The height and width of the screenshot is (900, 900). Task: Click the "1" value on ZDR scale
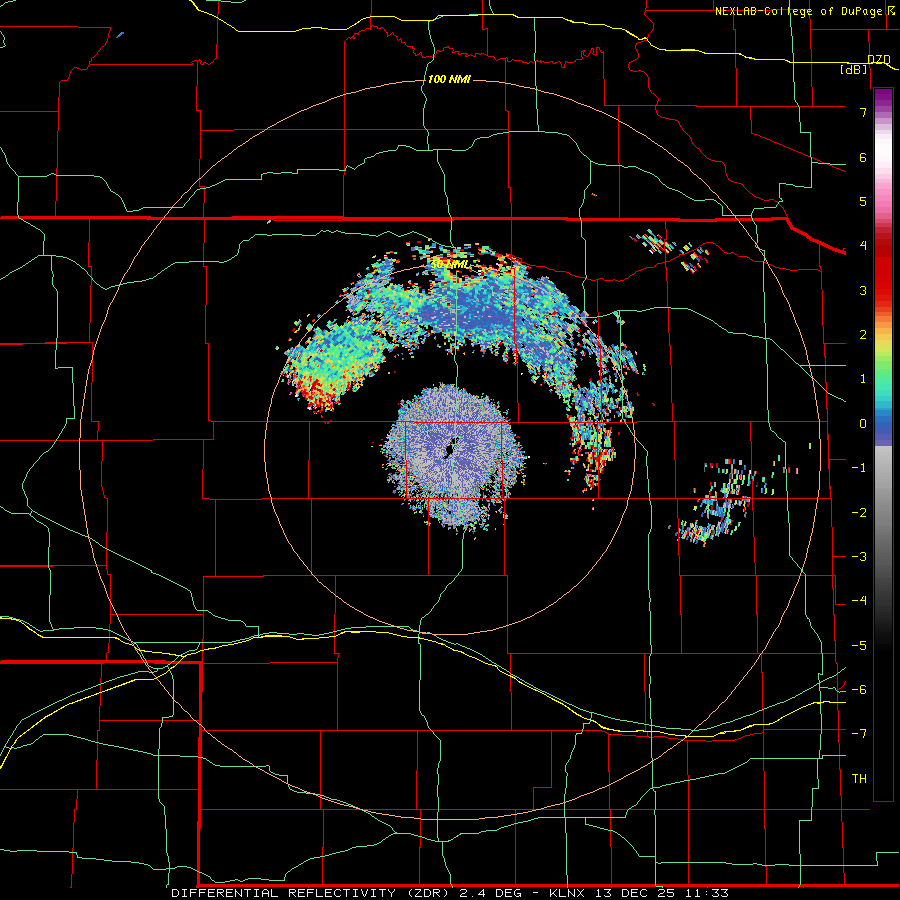pyautogui.click(x=863, y=379)
